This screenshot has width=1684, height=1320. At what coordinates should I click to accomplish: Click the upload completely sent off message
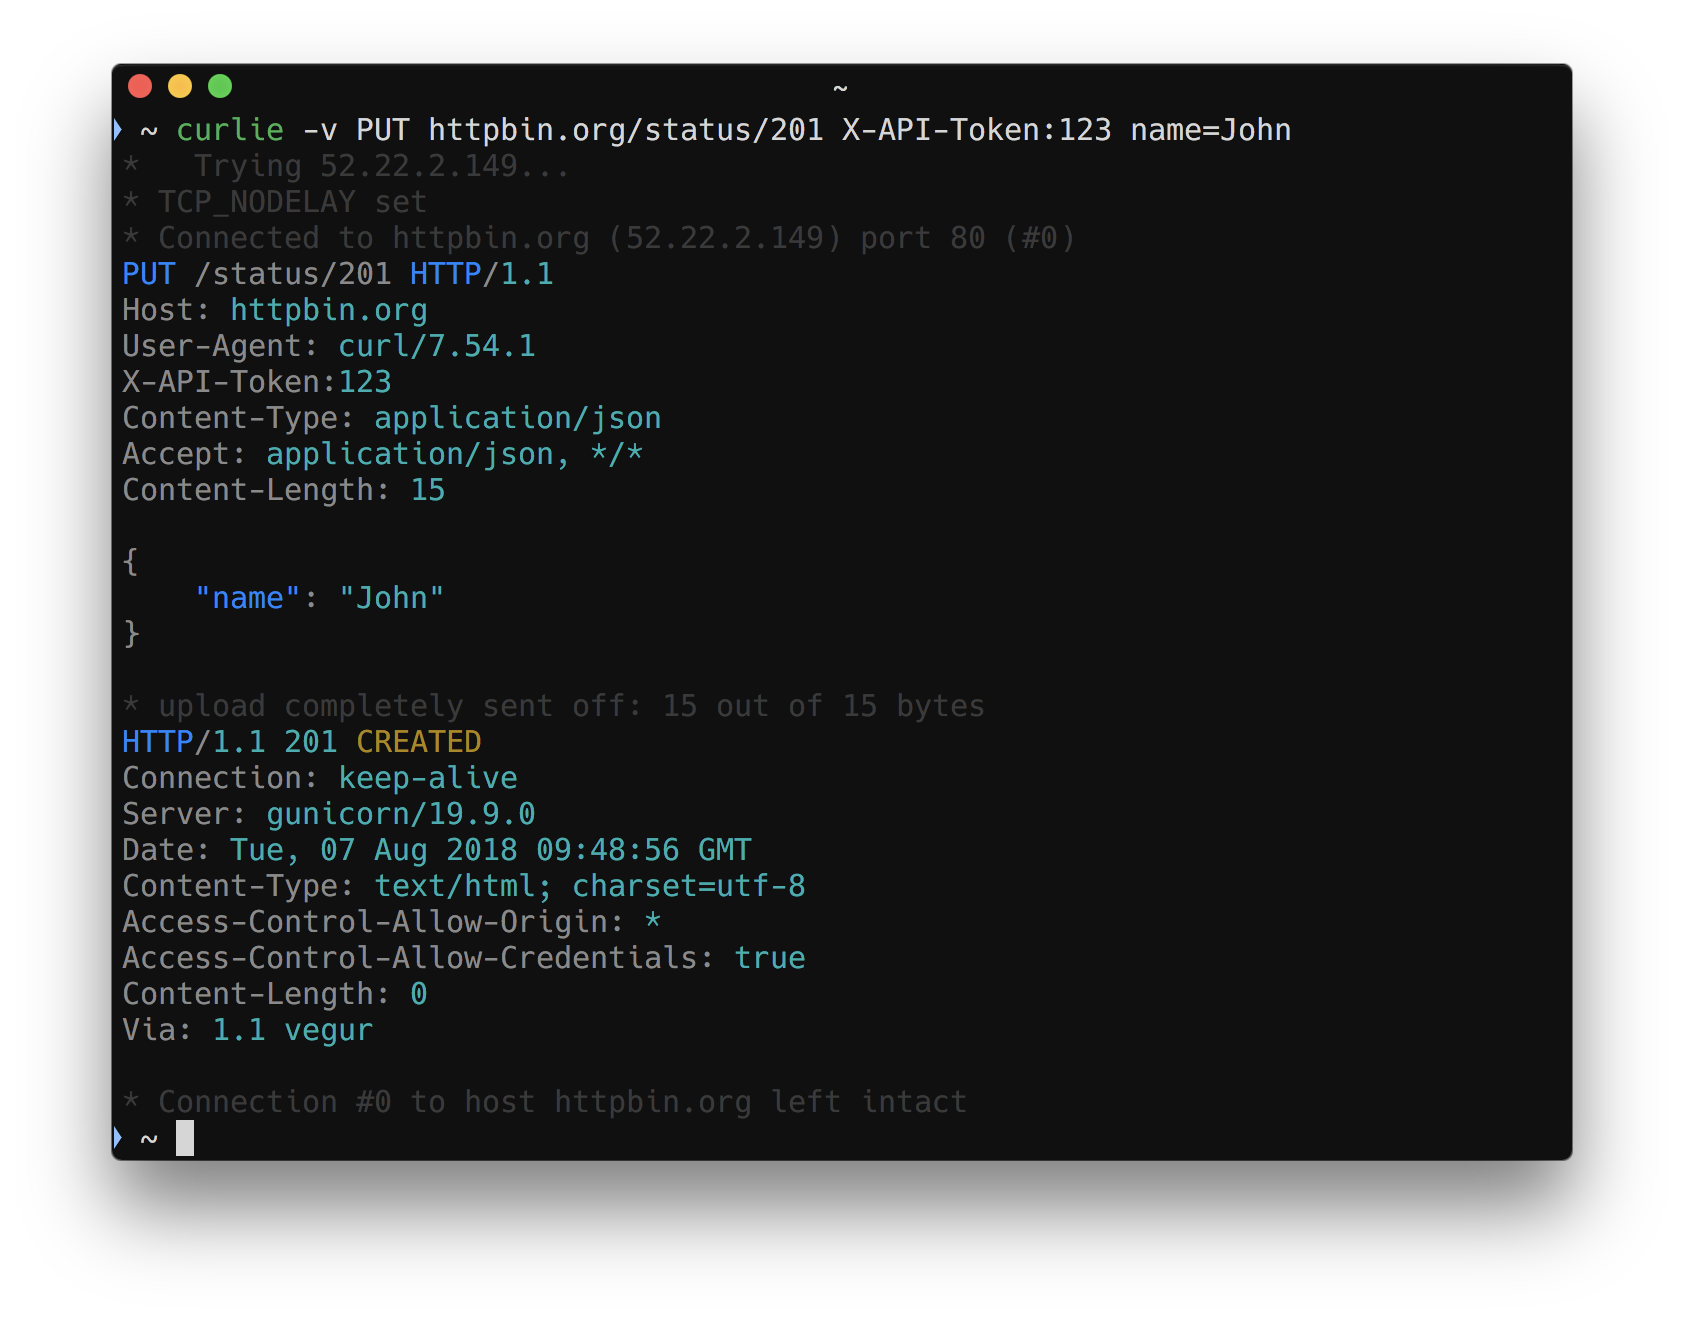(x=552, y=705)
